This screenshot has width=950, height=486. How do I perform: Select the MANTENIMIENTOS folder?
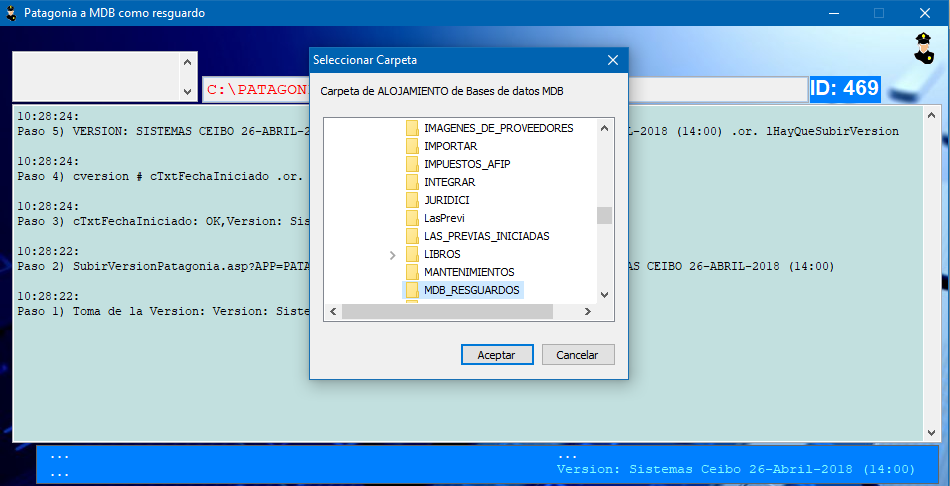[x=469, y=272]
